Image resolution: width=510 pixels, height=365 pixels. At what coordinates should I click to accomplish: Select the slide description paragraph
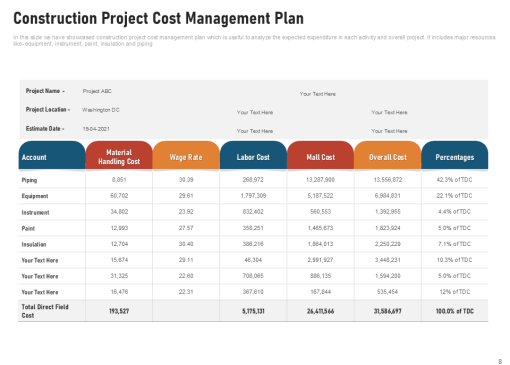tap(254, 40)
